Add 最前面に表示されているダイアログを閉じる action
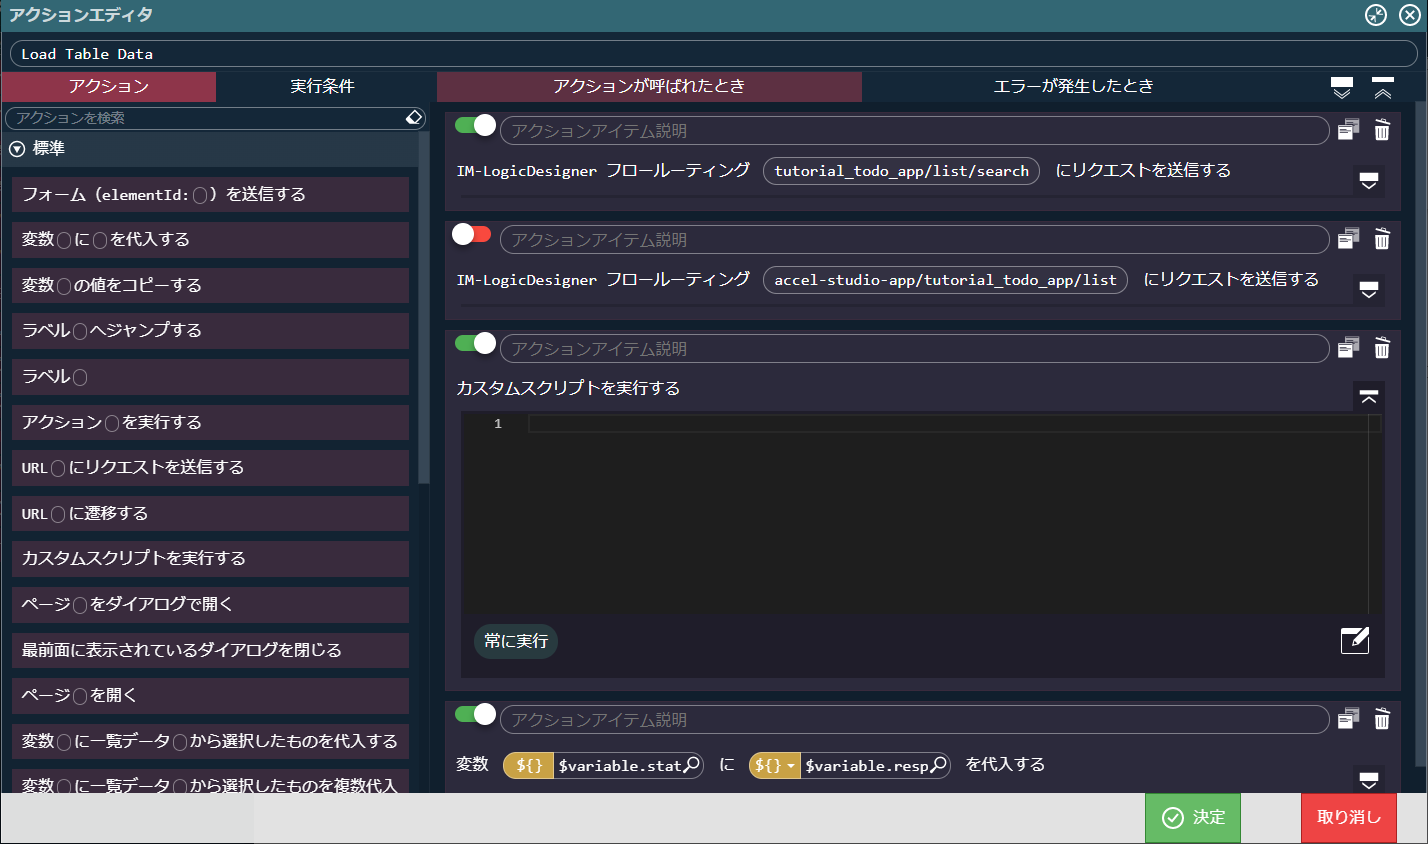The width and height of the screenshot is (1428, 844). 210,650
